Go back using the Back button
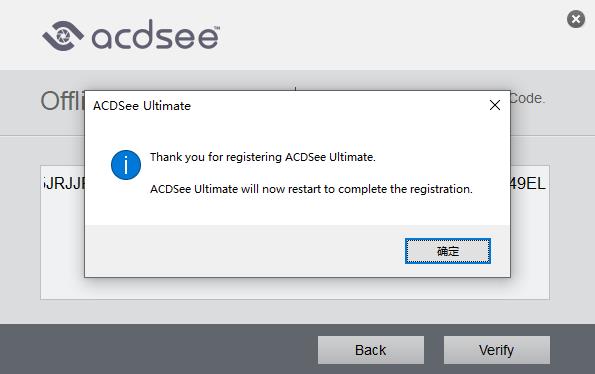 371,350
